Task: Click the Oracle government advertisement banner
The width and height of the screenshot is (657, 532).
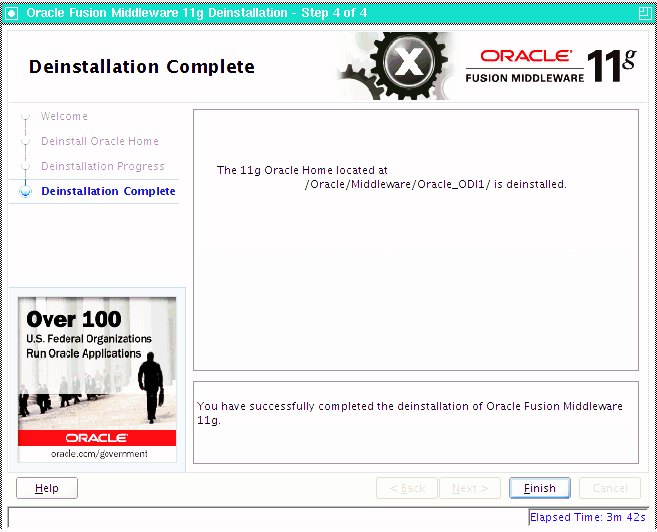Action: pyautogui.click(x=97, y=380)
